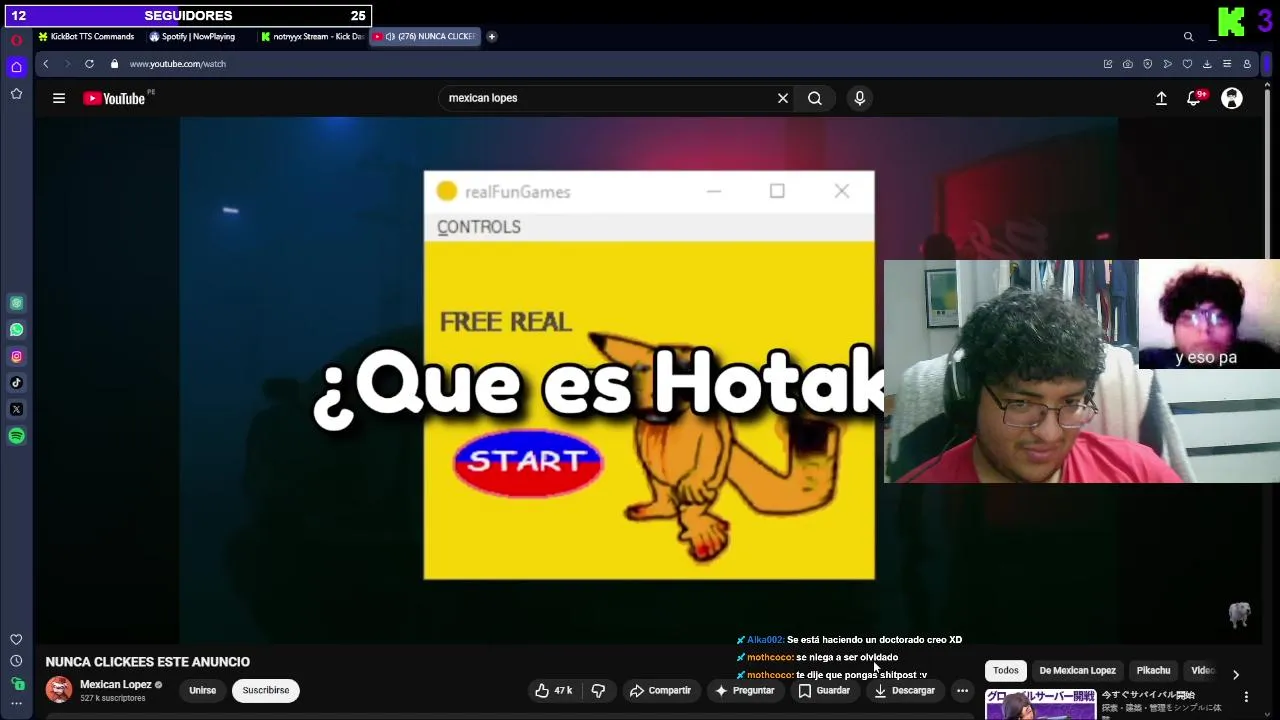Open TikTok in the Opera sidebar
The height and width of the screenshot is (720, 1280).
[16, 383]
